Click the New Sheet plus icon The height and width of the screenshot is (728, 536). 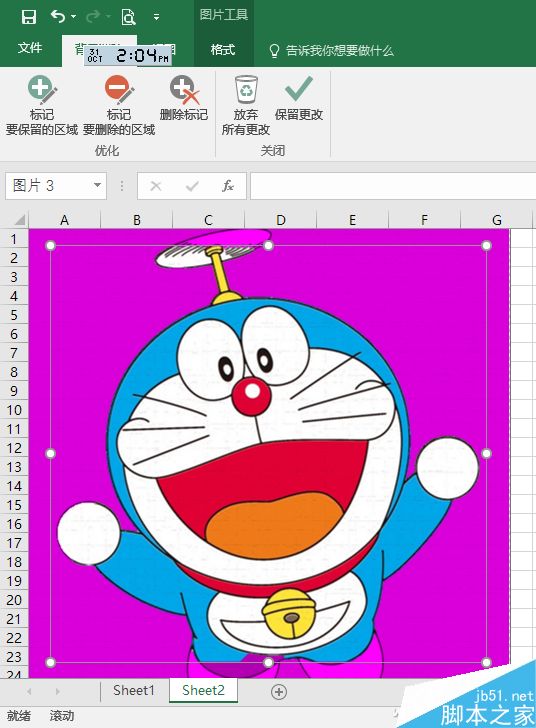279,692
